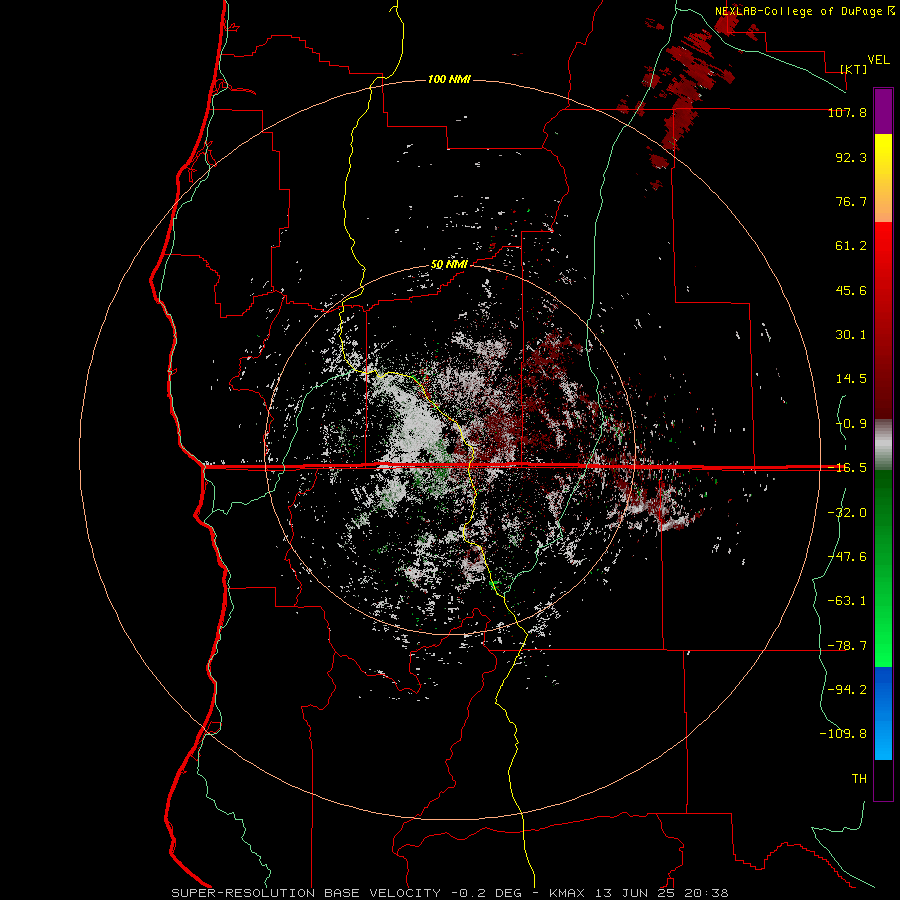Click the gray near-zero color bar segment
Viewport: 900px width, 900px height.
883,445
